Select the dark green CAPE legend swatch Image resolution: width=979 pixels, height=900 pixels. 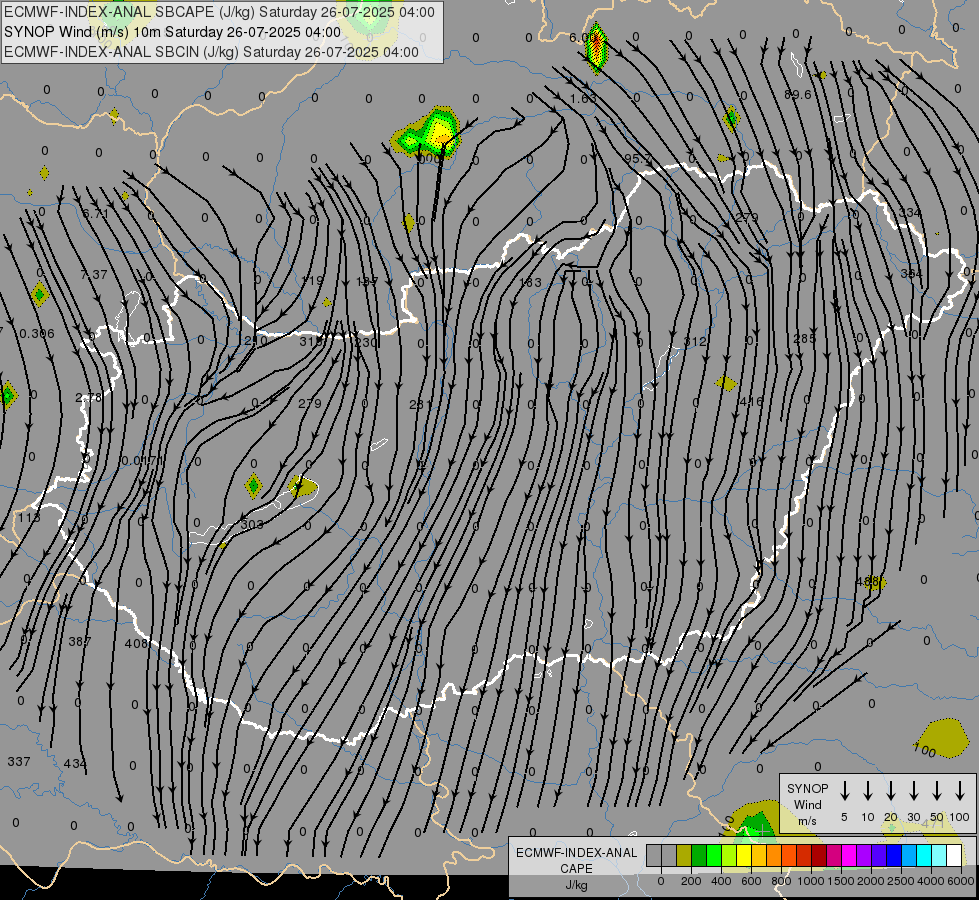(699, 856)
